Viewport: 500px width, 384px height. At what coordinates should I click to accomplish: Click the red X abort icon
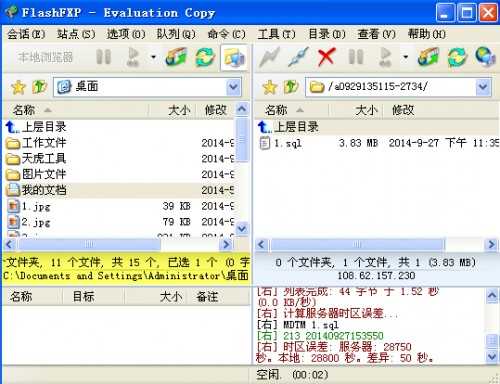326,57
